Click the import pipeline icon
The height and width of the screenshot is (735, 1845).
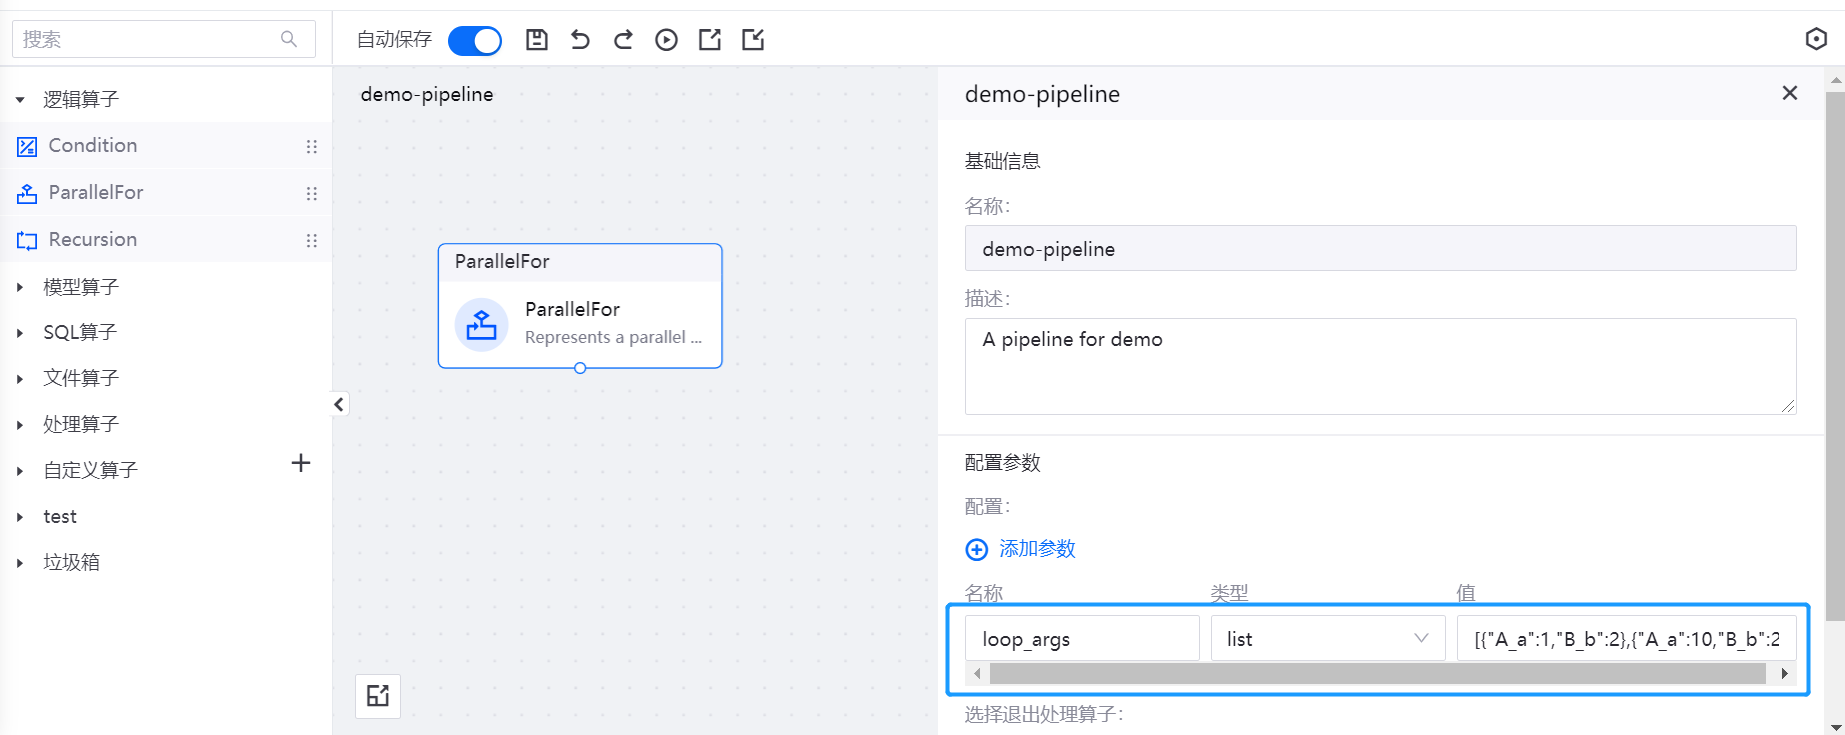[753, 40]
